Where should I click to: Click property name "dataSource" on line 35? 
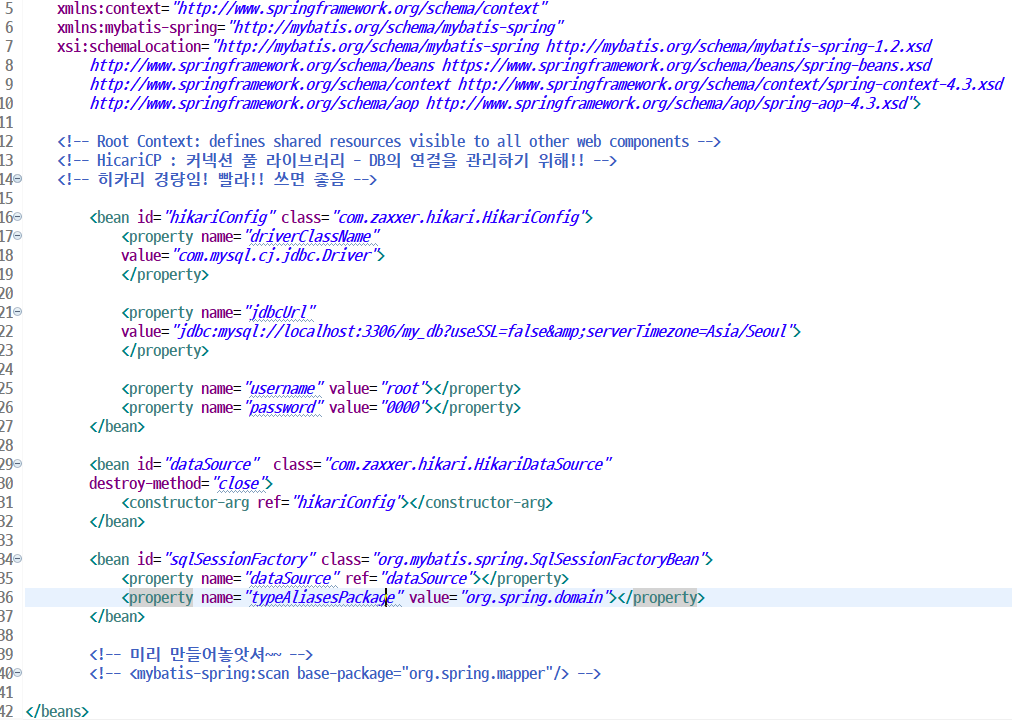292,579
